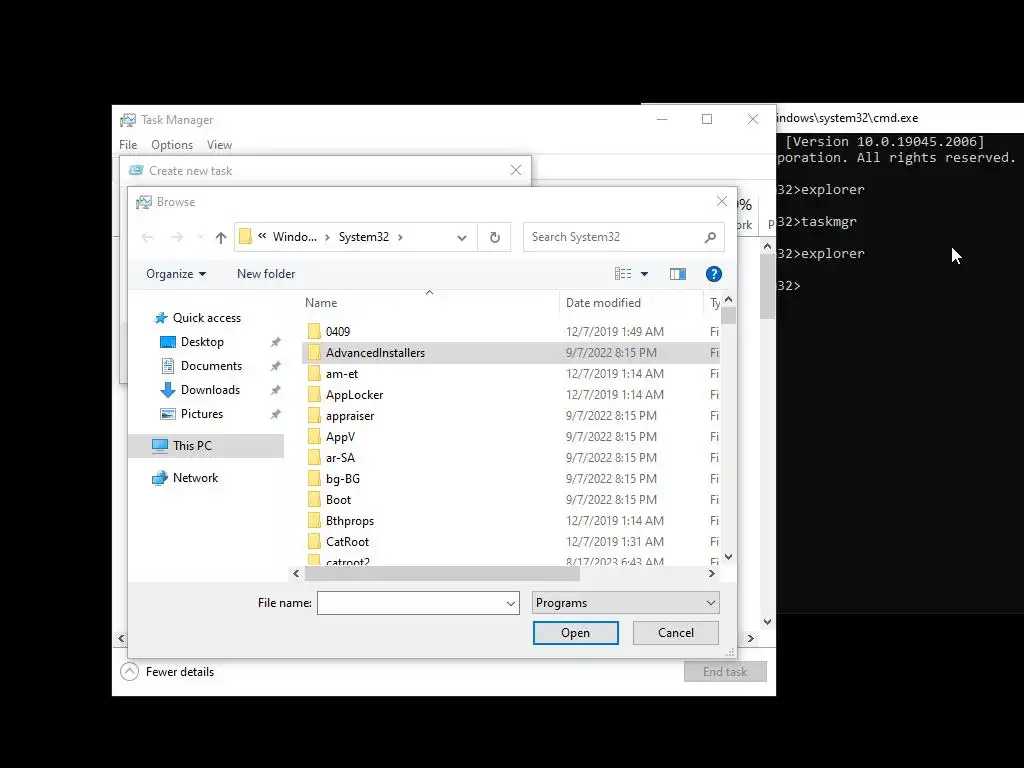Click the File name input field
This screenshot has height=768, width=1024.
click(x=411, y=603)
